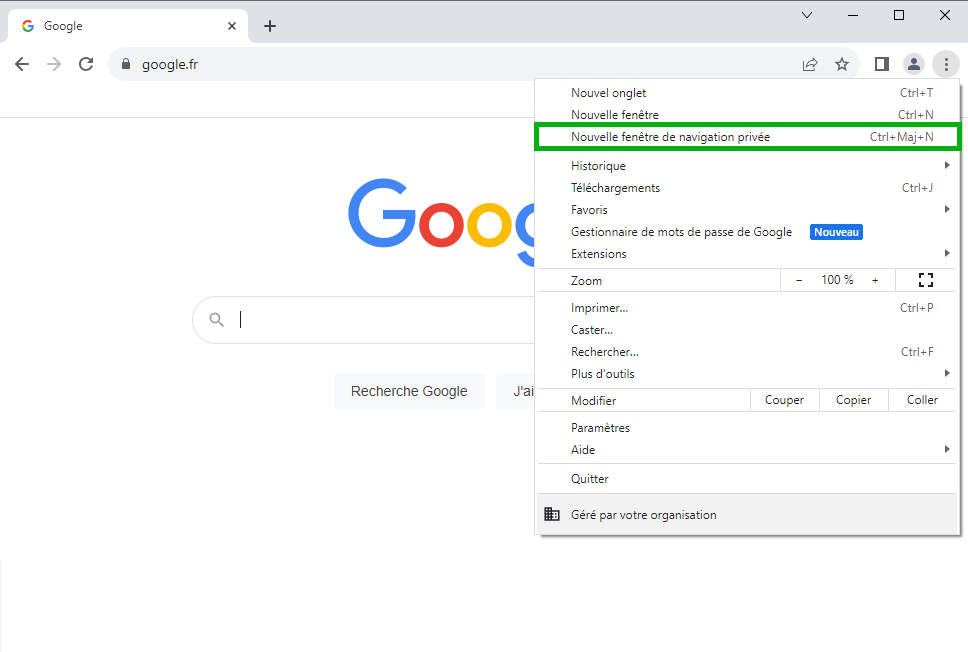
Task: Click the Couper button
Action: (785, 400)
